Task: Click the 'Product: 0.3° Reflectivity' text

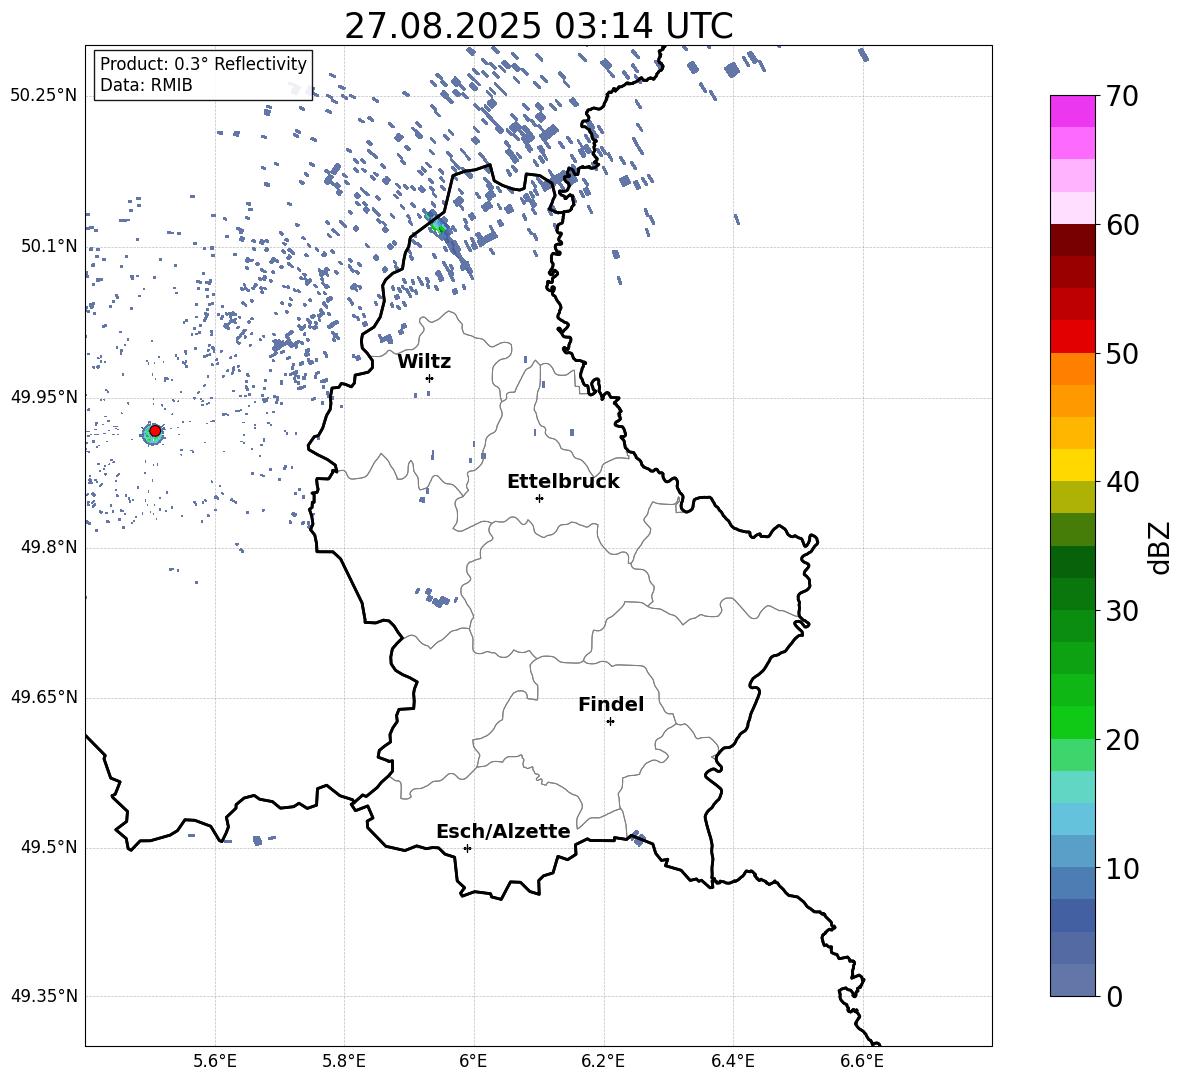Action: coord(203,63)
